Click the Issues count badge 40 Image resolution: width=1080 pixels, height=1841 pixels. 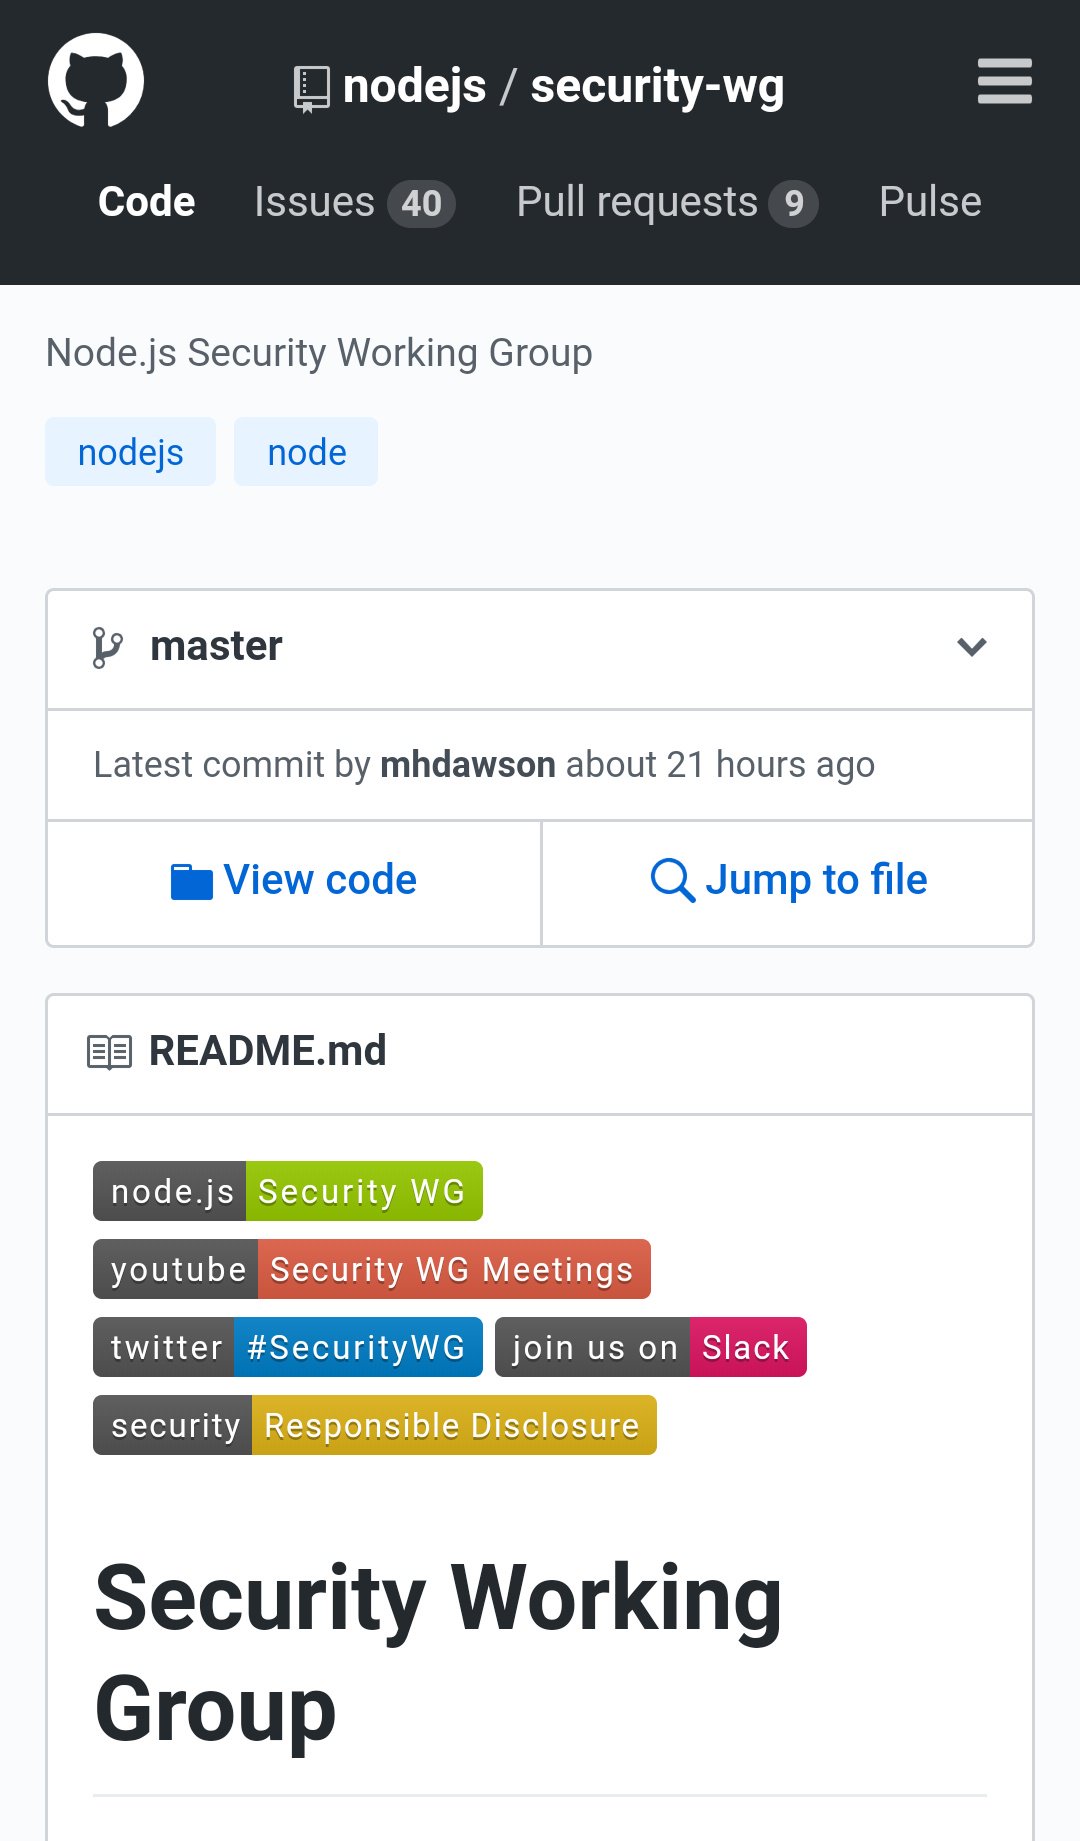coord(421,204)
